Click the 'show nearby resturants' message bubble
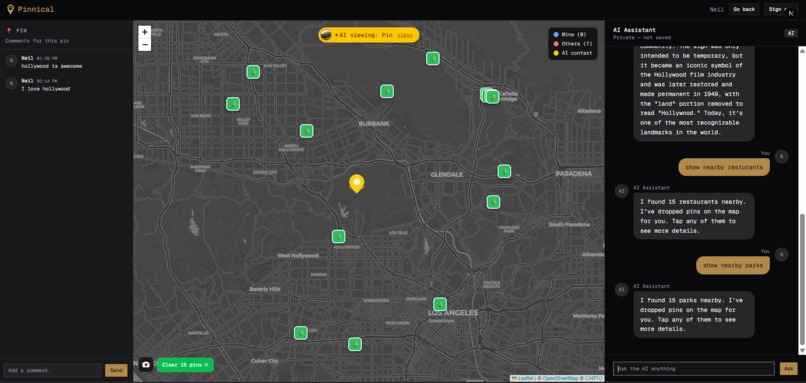806x383 pixels. (x=724, y=167)
